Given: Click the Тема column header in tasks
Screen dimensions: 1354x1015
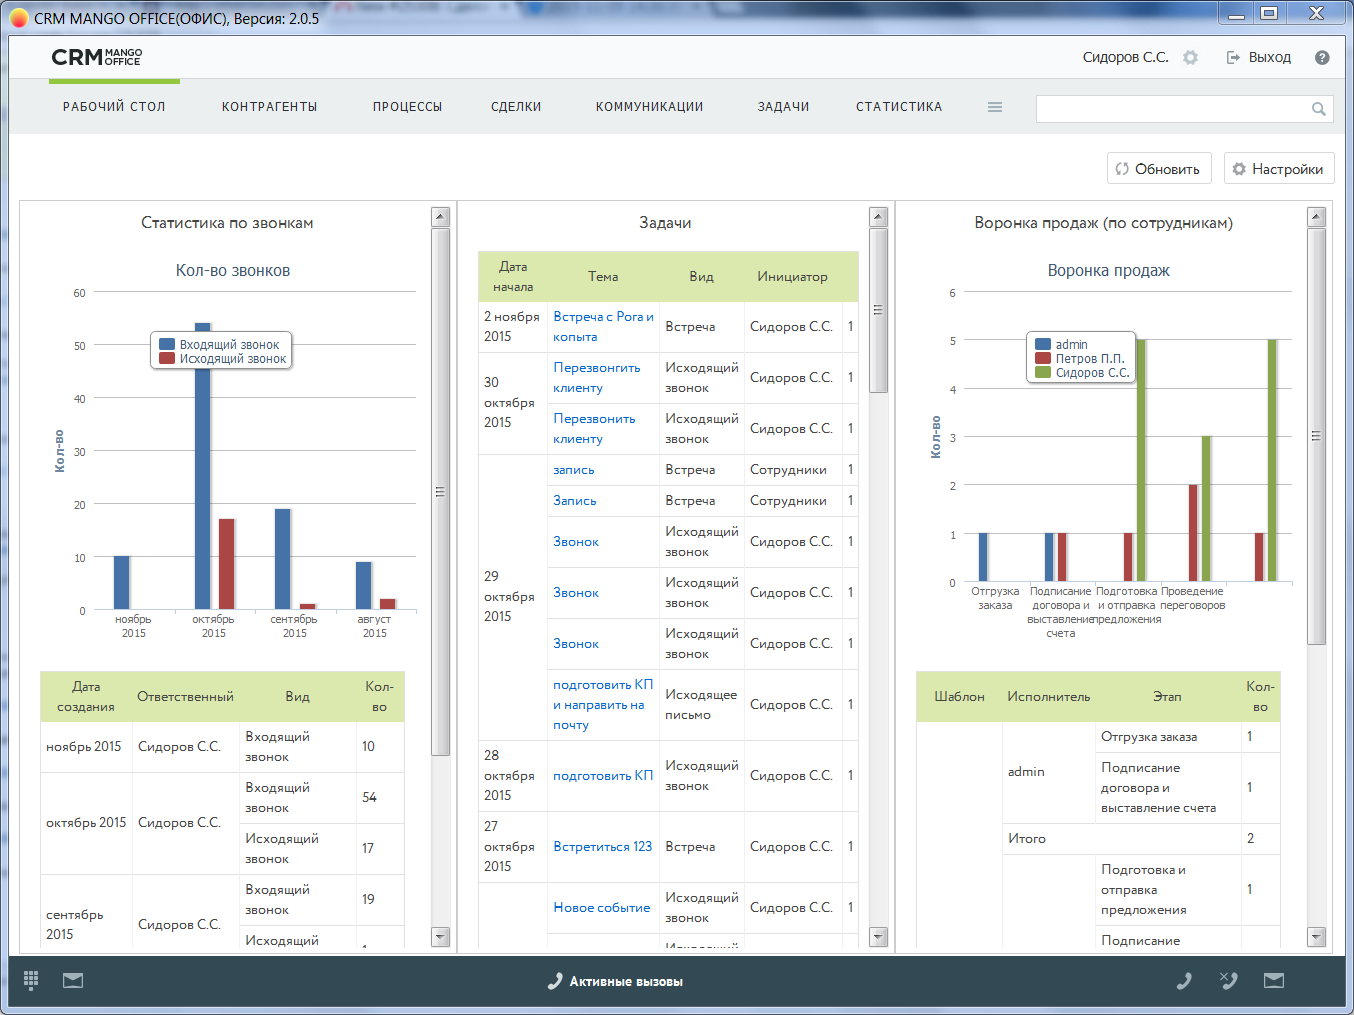Looking at the screenshot, I should (x=603, y=277).
